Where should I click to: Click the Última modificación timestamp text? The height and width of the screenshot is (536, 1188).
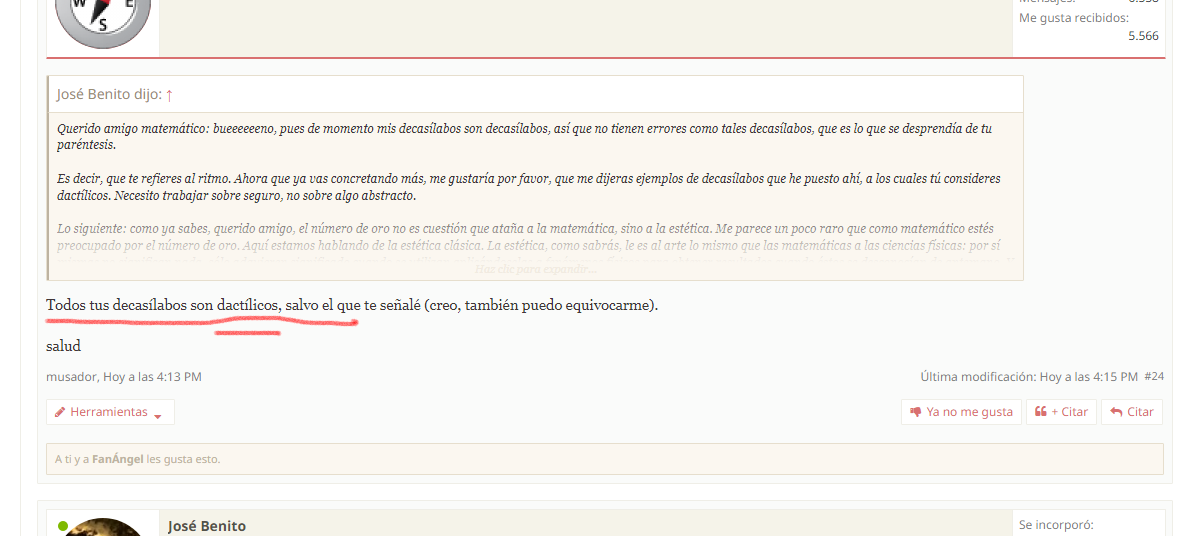1028,377
